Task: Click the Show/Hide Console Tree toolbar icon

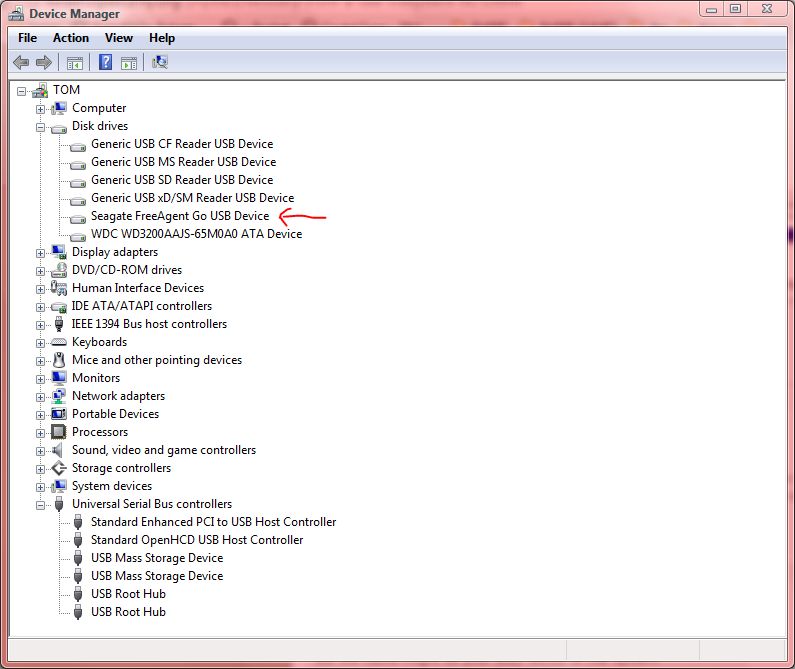Action: tap(75, 63)
